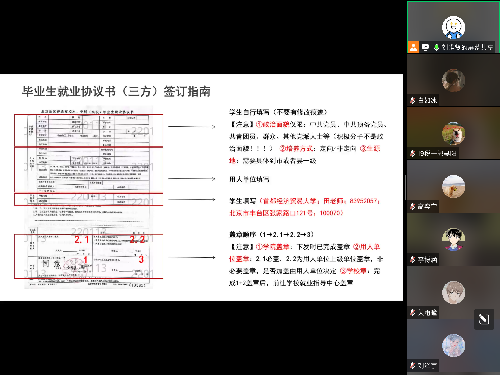
Task: Click muted mic icon under pastel blue anime avatar
Action: (413, 366)
